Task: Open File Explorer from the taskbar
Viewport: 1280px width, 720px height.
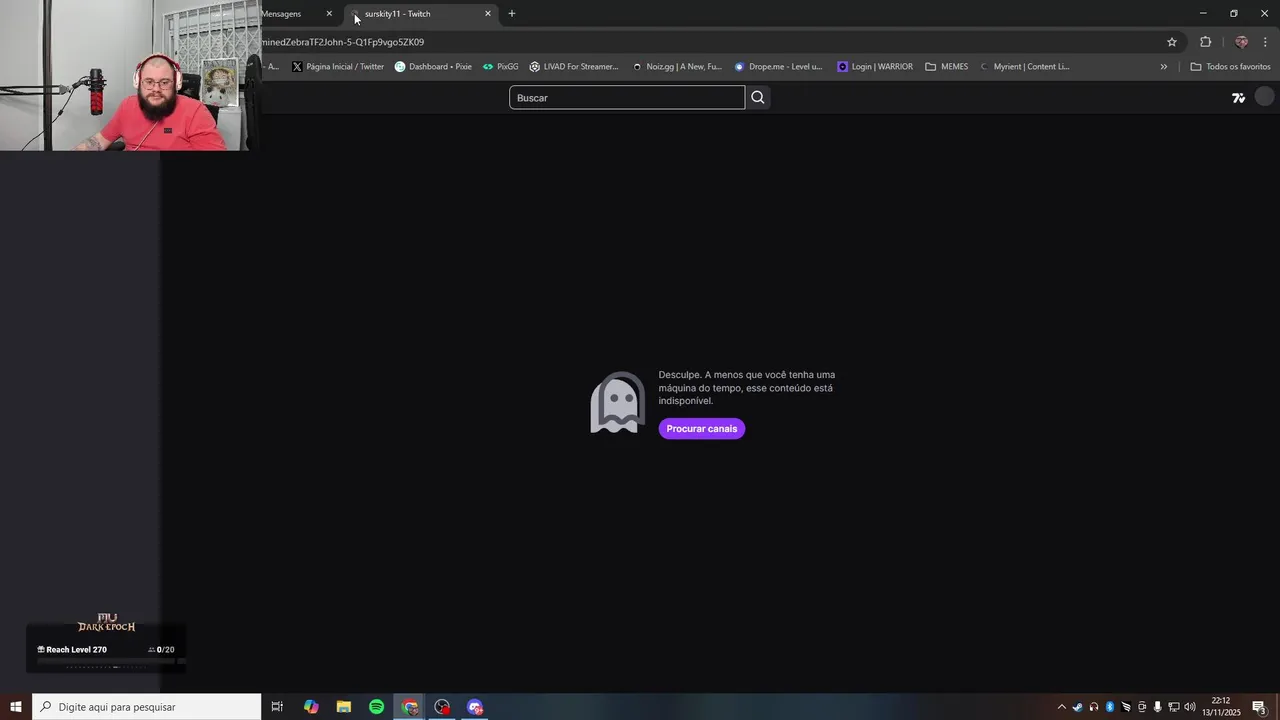Action: (343, 707)
